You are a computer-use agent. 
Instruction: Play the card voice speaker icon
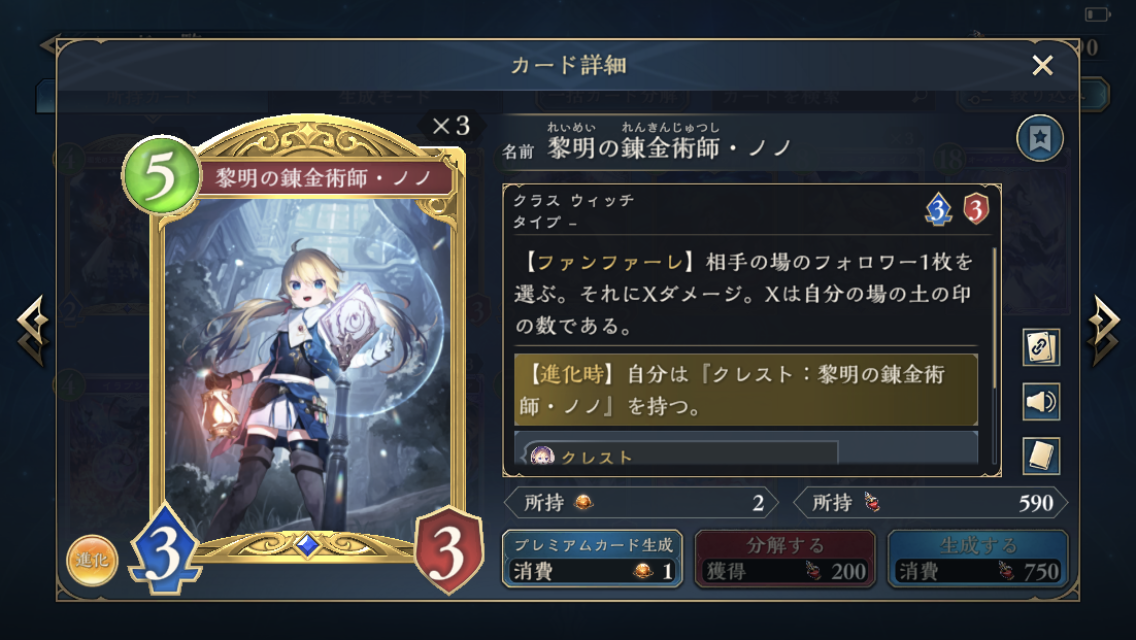click(x=1041, y=402)
